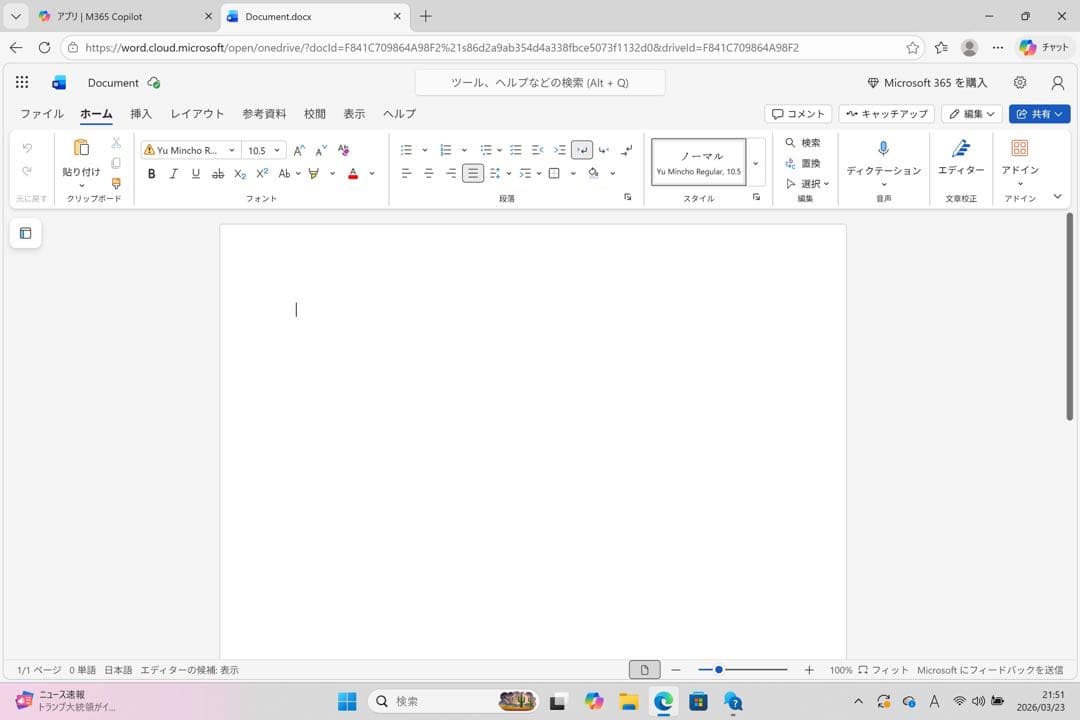The height and width of the screenshot is (720, 1080).
Task: Click the grow font size icon
Action: point(299,150)
